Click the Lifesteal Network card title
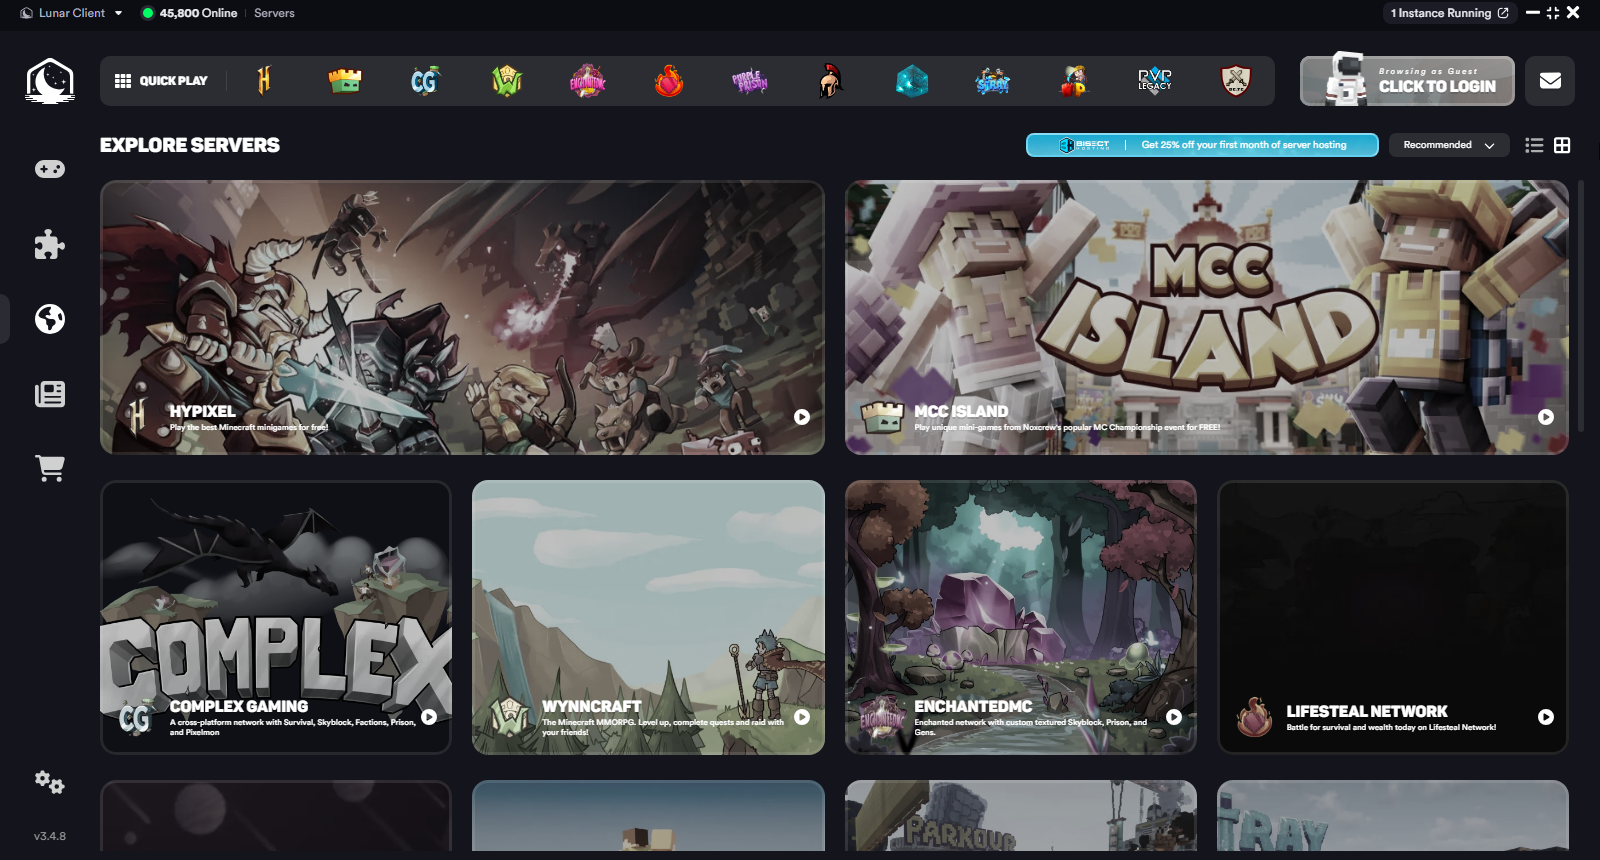The width and height of the screenshot is (1600, 860). coord(1366,711)
